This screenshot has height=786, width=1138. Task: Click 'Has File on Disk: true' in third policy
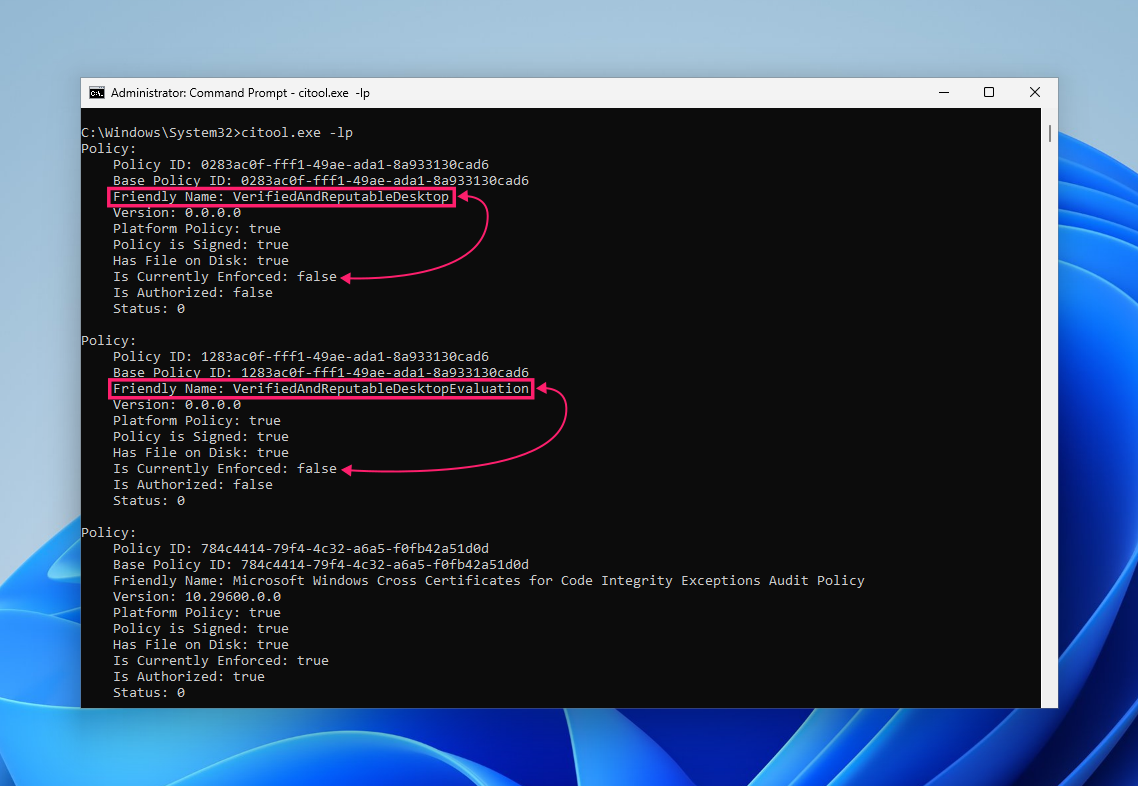(x=201, y=644)
